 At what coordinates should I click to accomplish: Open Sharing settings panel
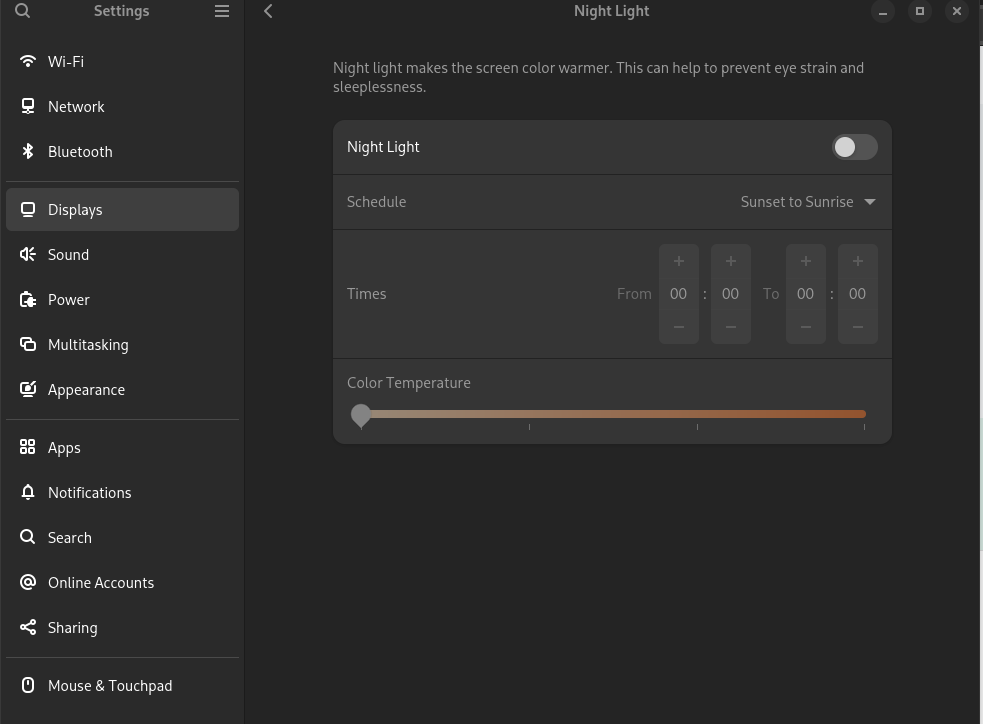pos(122,627)
